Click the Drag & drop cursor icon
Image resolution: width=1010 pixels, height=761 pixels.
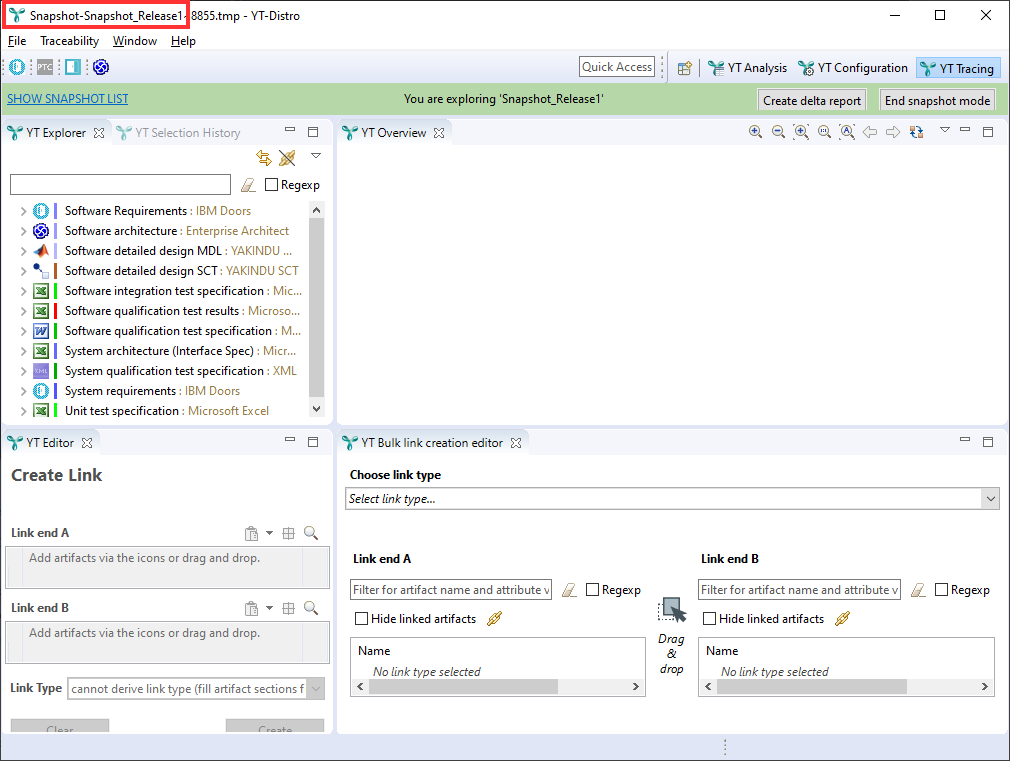pos(672,610)
